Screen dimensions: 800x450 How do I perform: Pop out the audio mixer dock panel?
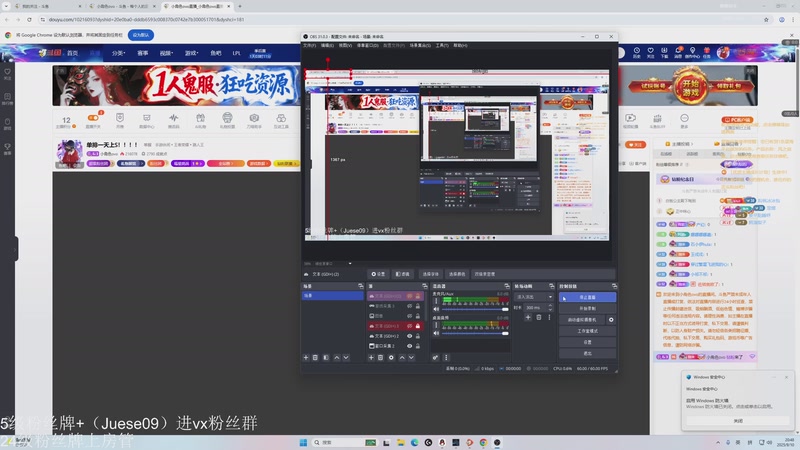click(507, 286)
